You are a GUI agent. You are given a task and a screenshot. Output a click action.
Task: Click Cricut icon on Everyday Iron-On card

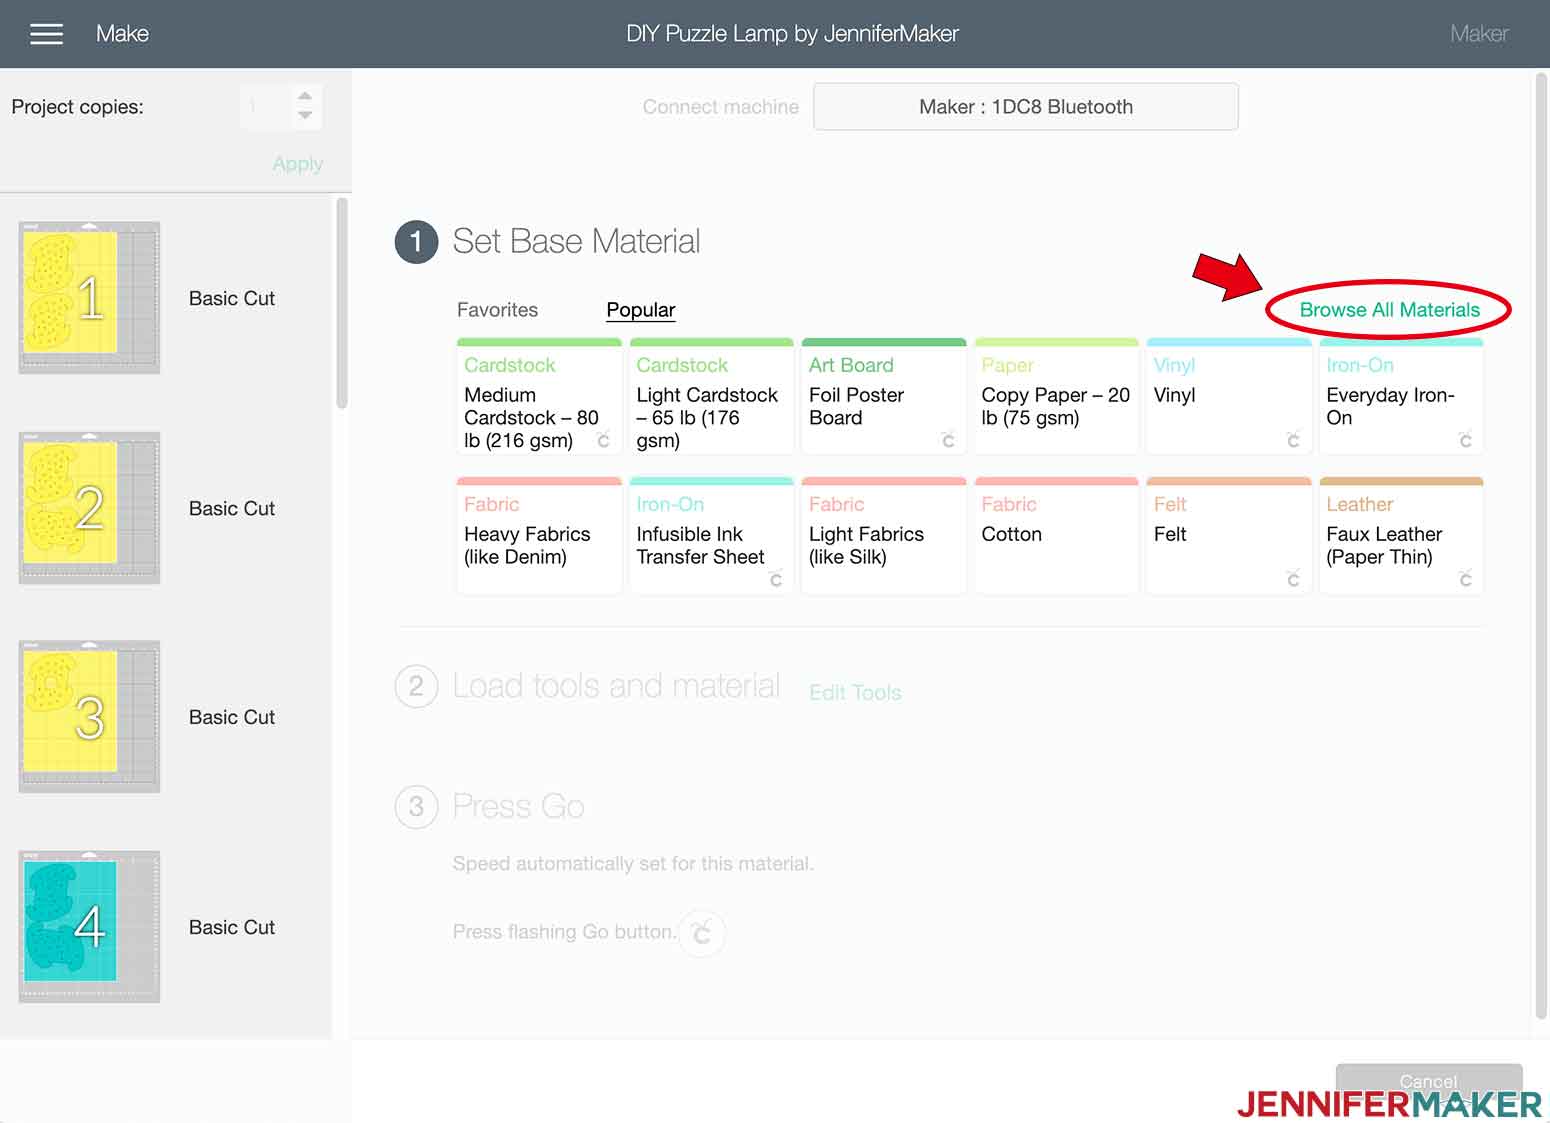1465,440
